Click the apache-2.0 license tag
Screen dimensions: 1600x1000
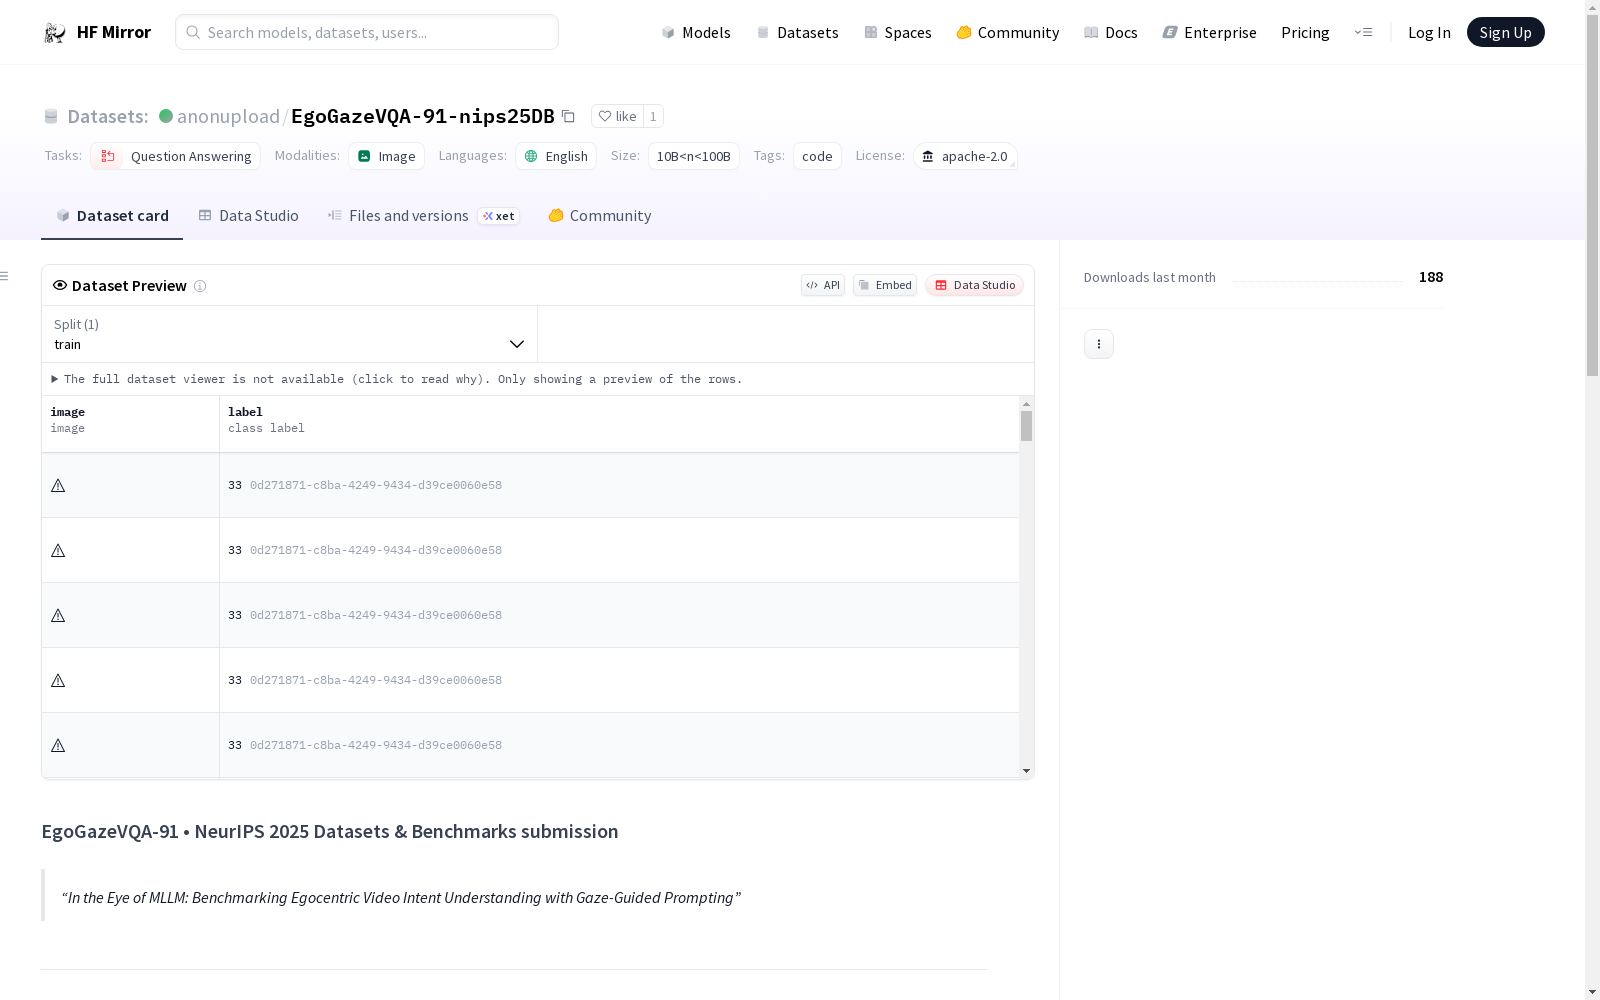[965, 156]
